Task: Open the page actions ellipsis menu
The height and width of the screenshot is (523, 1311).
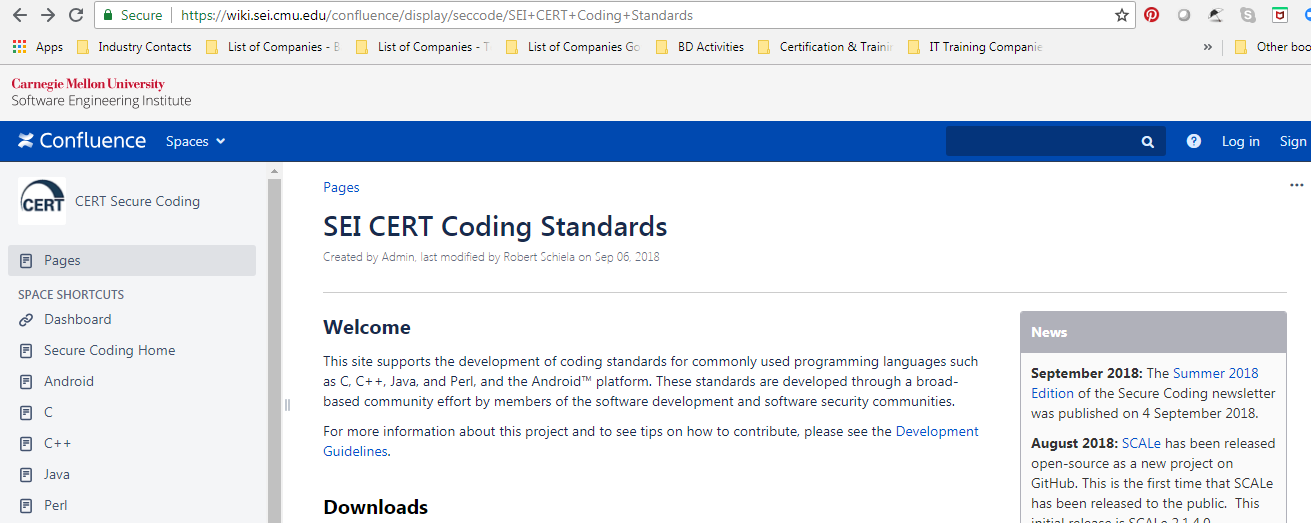Action: pyautogui.click(x=1297, y=185)
